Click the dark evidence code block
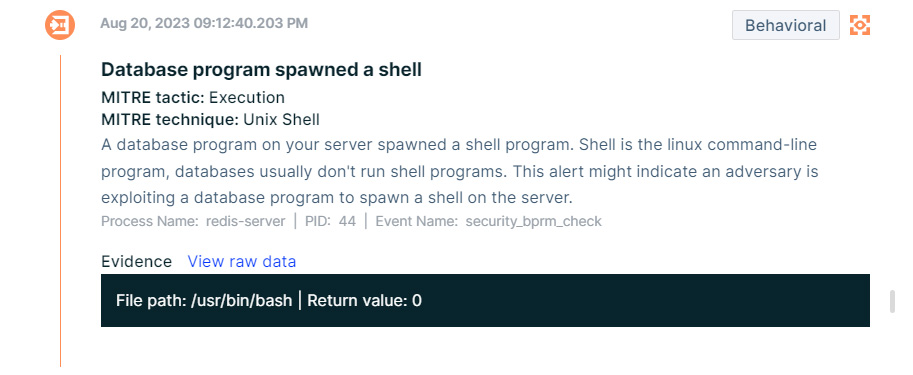Viewport: 913px width, 375px height. 485,300
